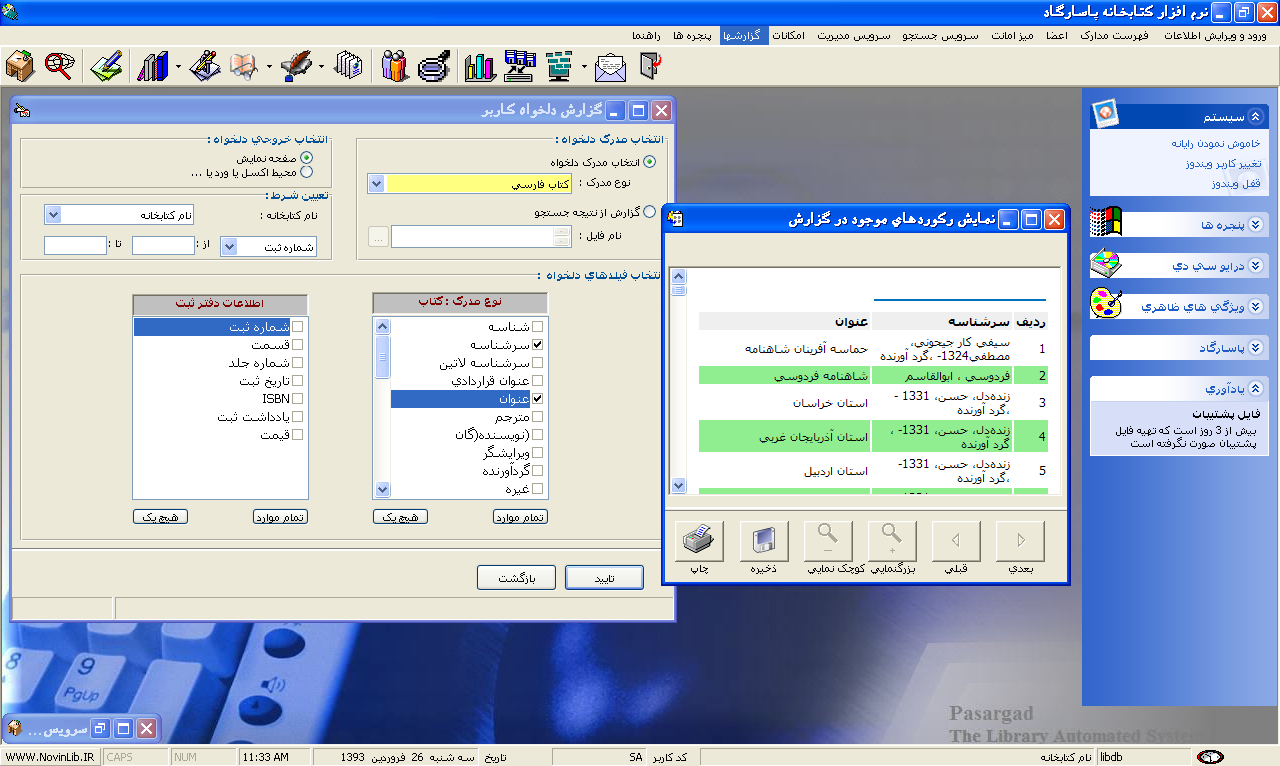Open the نوع مدرک dropdown showing کتاب فارسی

(376, 184)
